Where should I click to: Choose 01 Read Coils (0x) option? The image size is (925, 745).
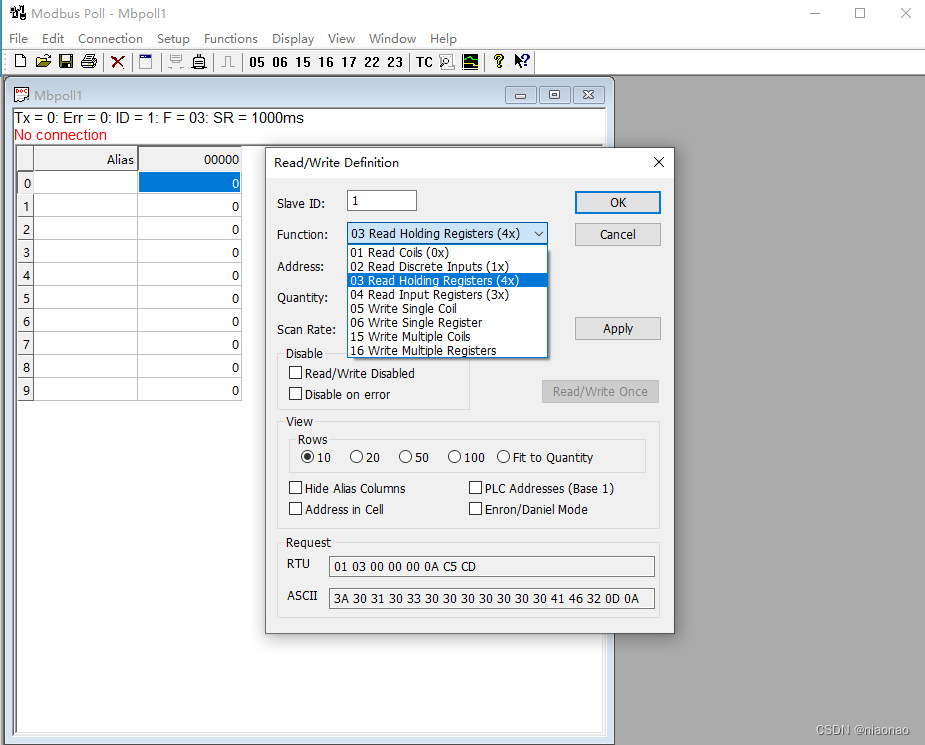coord(448,252)
